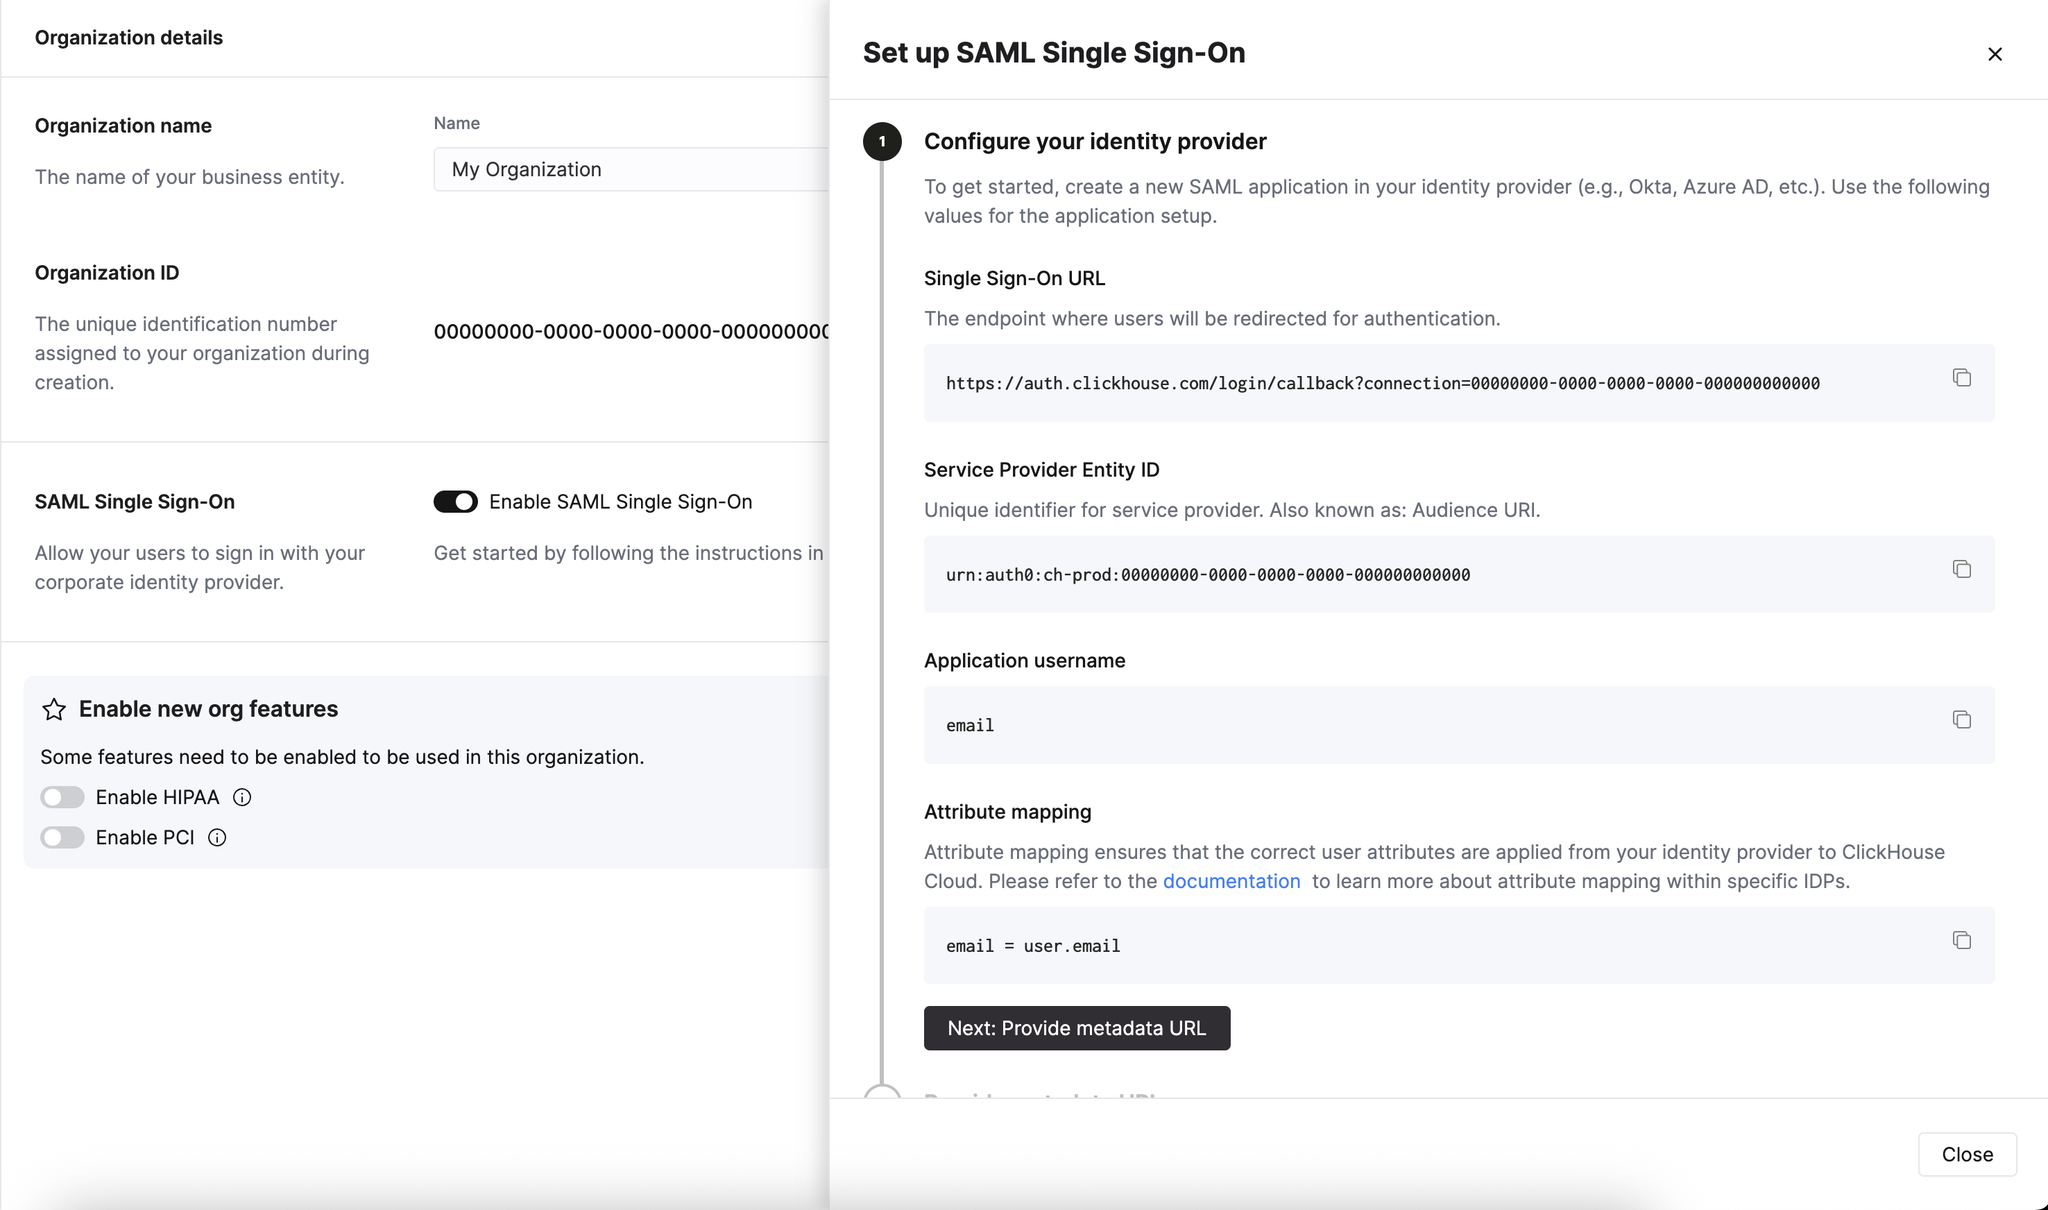This screenshot has height=1210, width=2048.
Task: Toggle Enable SAML Single Sign-On off
Action: (456, 501)
